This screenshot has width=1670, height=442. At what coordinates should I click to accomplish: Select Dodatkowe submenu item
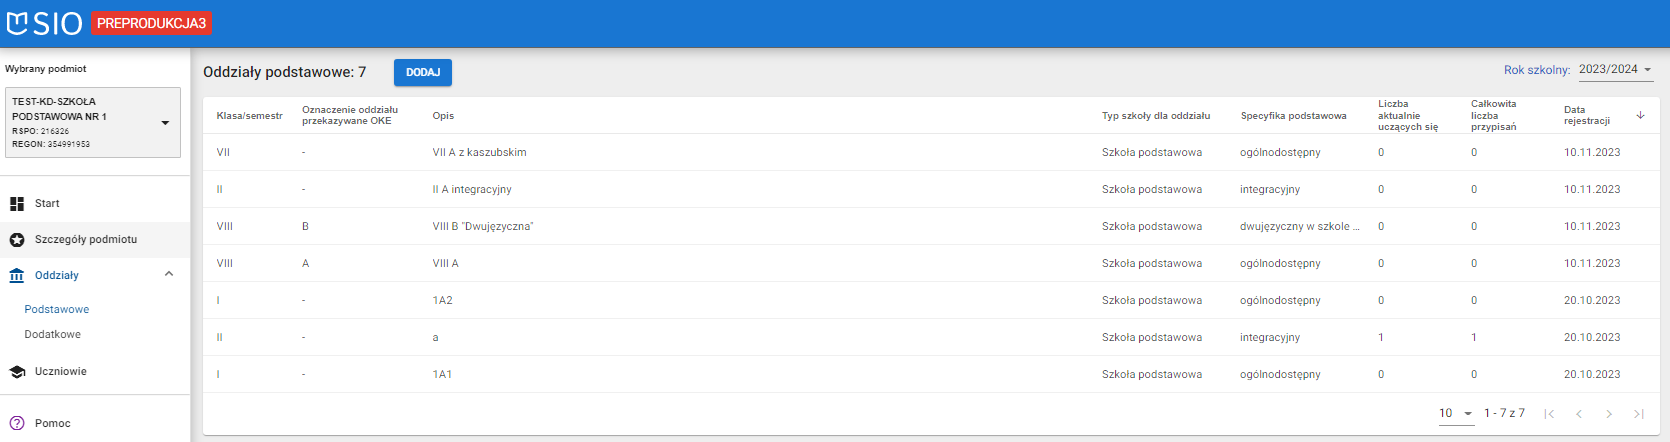tap(53, 335)
